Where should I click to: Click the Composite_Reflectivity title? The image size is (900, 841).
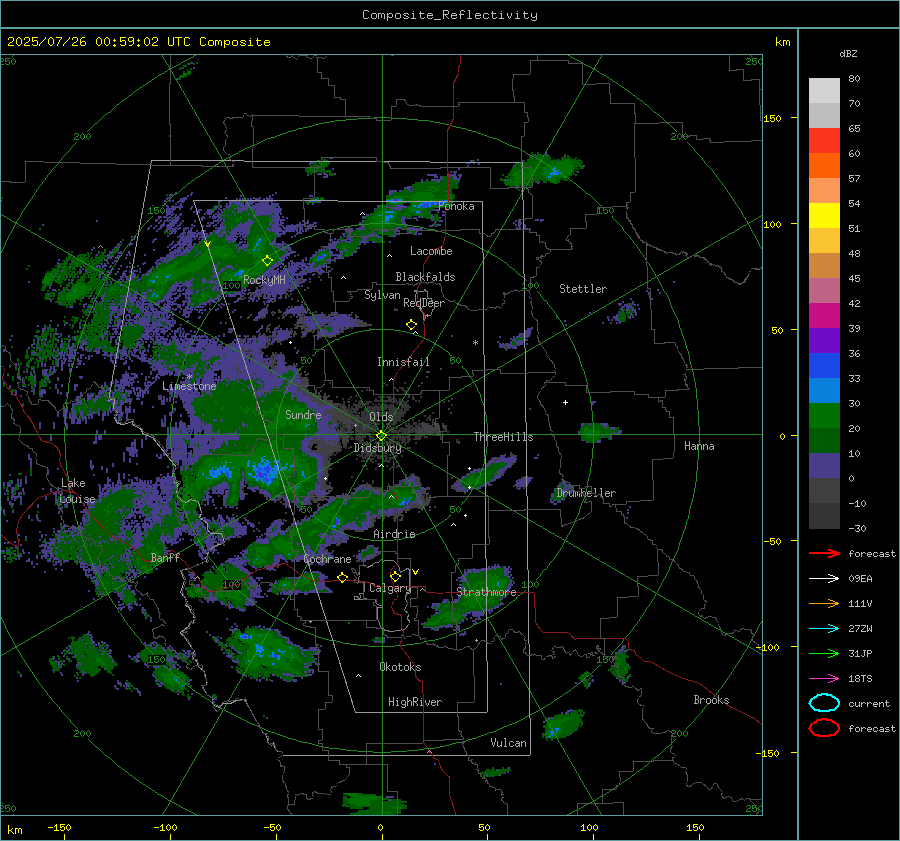[x=450, y=15]
